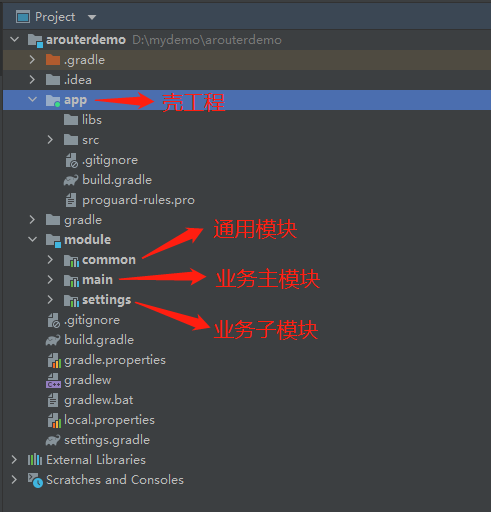Click the settings module icon
Viewport: 491px width, 512px height.
coord(71,300)
